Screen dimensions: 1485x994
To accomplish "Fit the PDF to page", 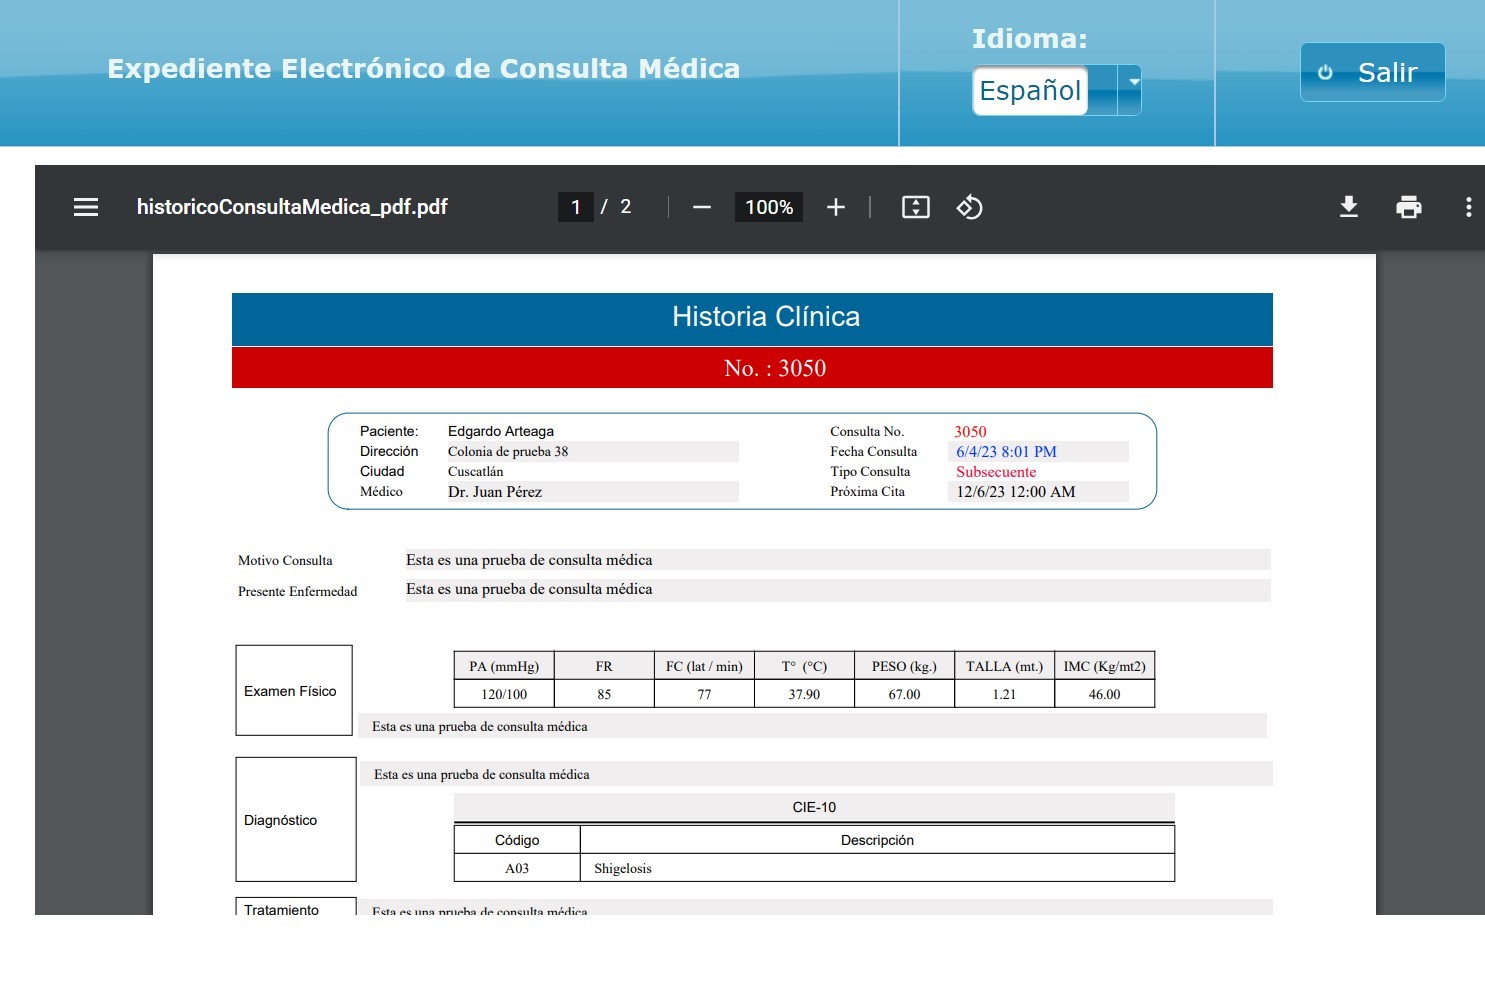I will tap(916, 207).
